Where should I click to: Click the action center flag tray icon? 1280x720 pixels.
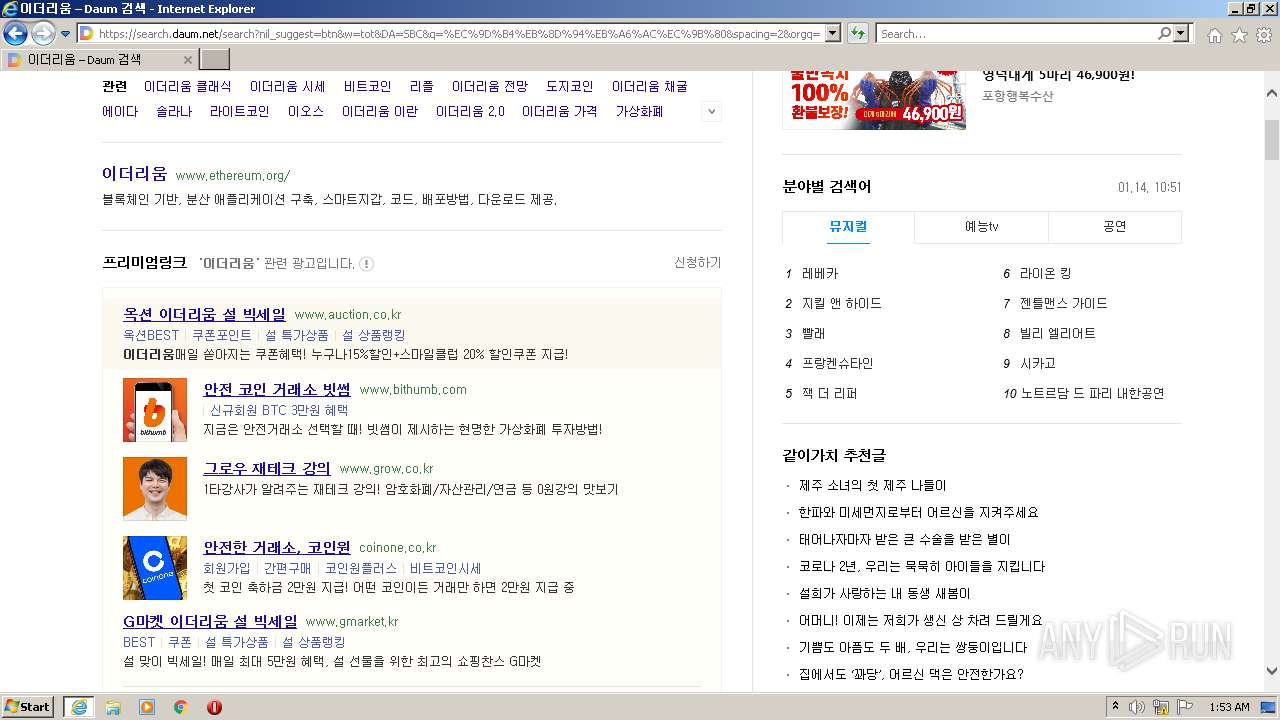point(1185,707)
